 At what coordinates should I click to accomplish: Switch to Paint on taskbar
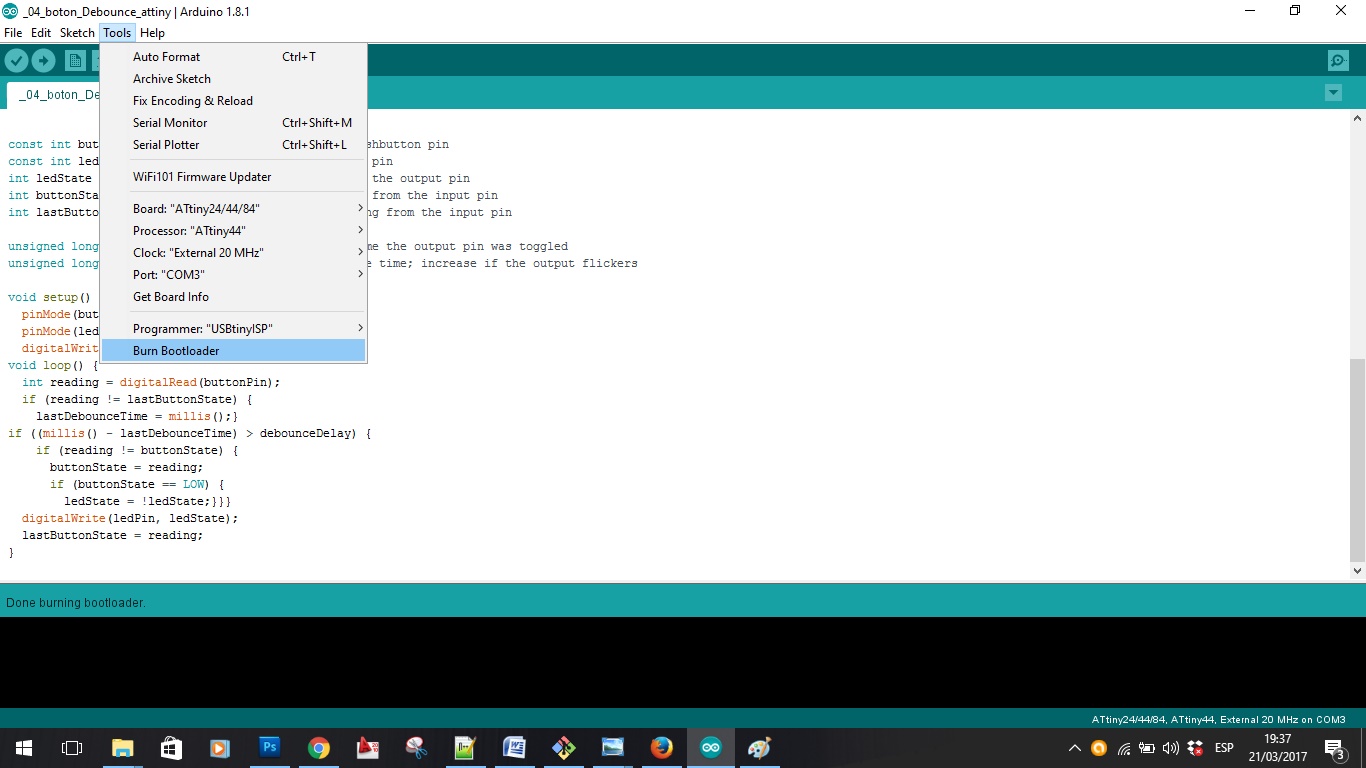click(759, 748)
